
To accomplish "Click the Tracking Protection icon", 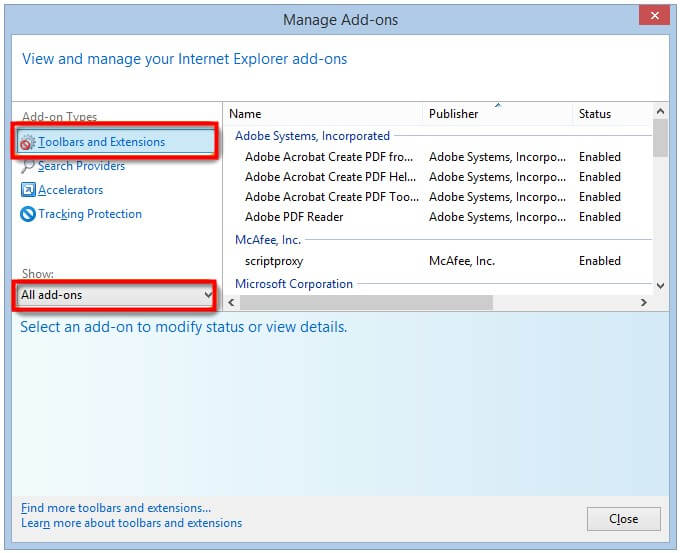I will [28, 214].
